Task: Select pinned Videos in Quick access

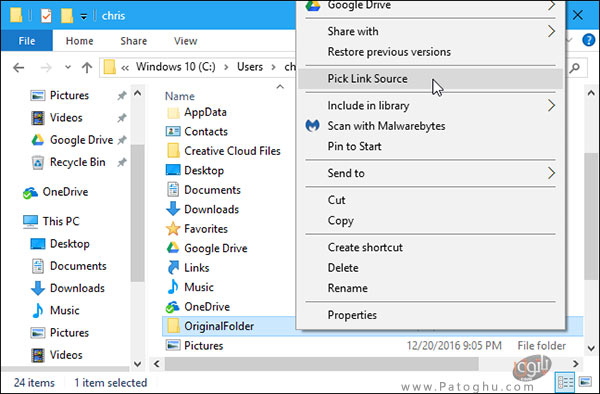Action: point(66,117)
